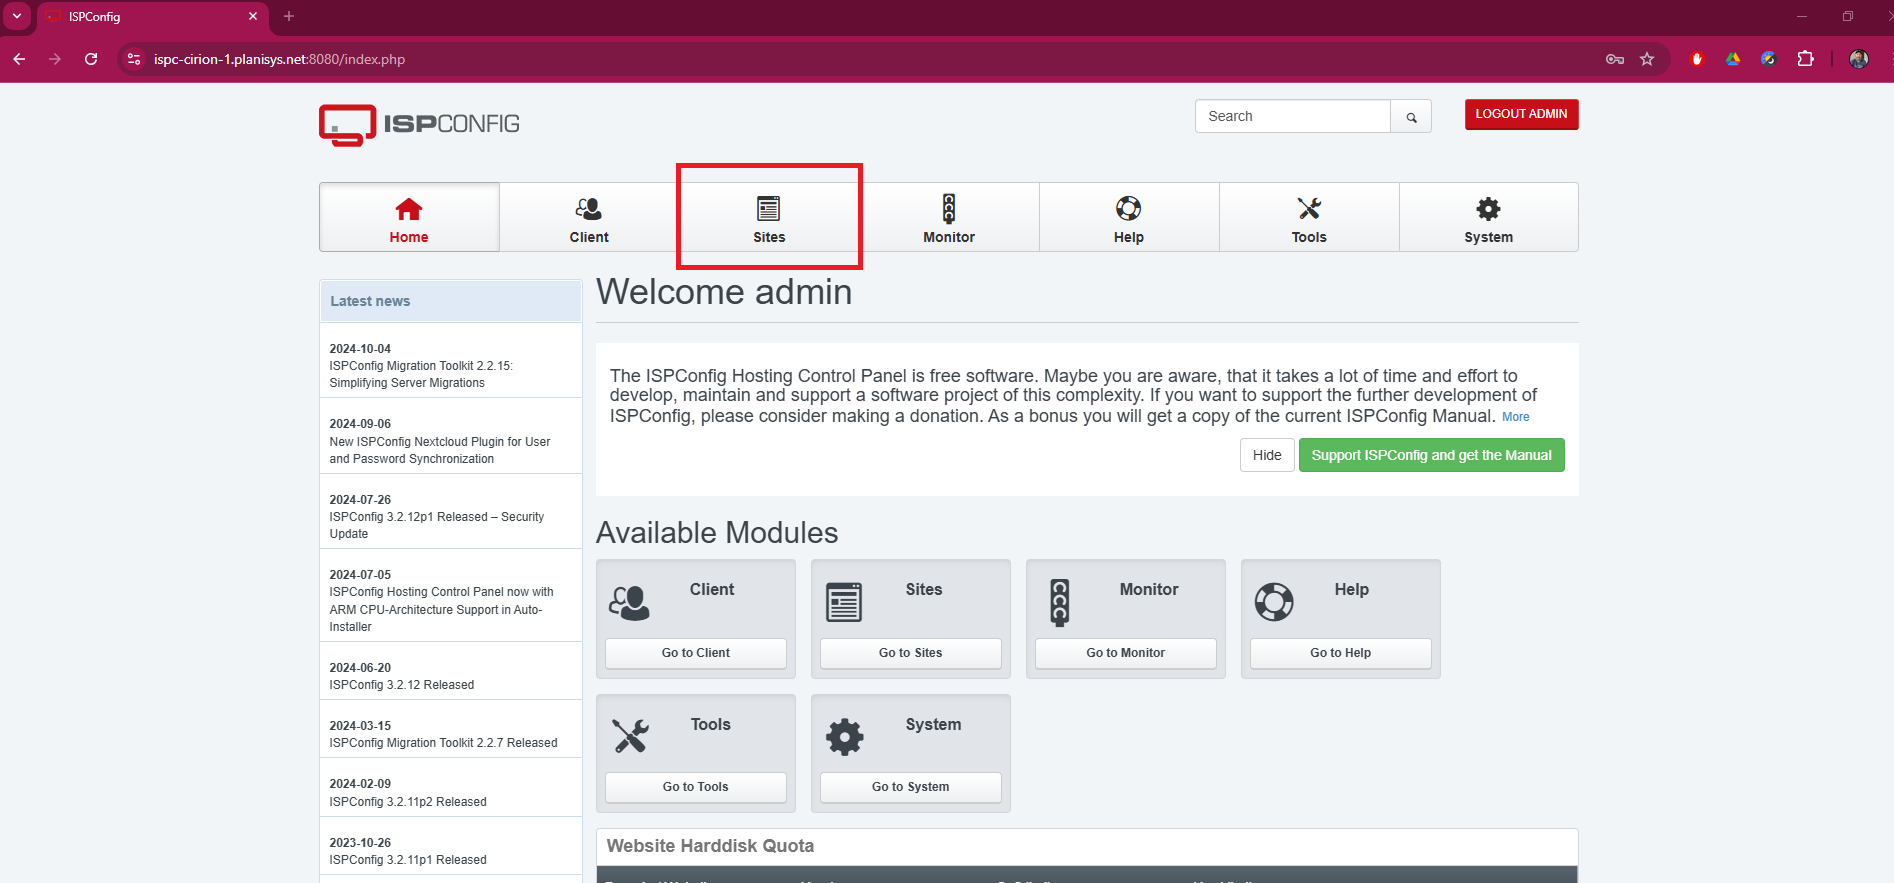Click Go to Client button
The image size is (1894, 883).
[x=696, y=653]
